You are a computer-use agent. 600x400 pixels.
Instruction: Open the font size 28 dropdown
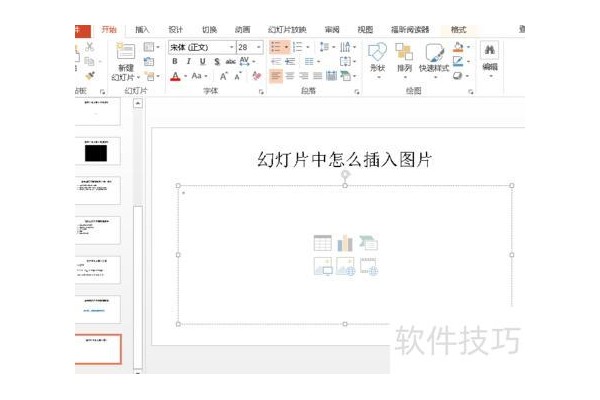[x=259, y=47]
